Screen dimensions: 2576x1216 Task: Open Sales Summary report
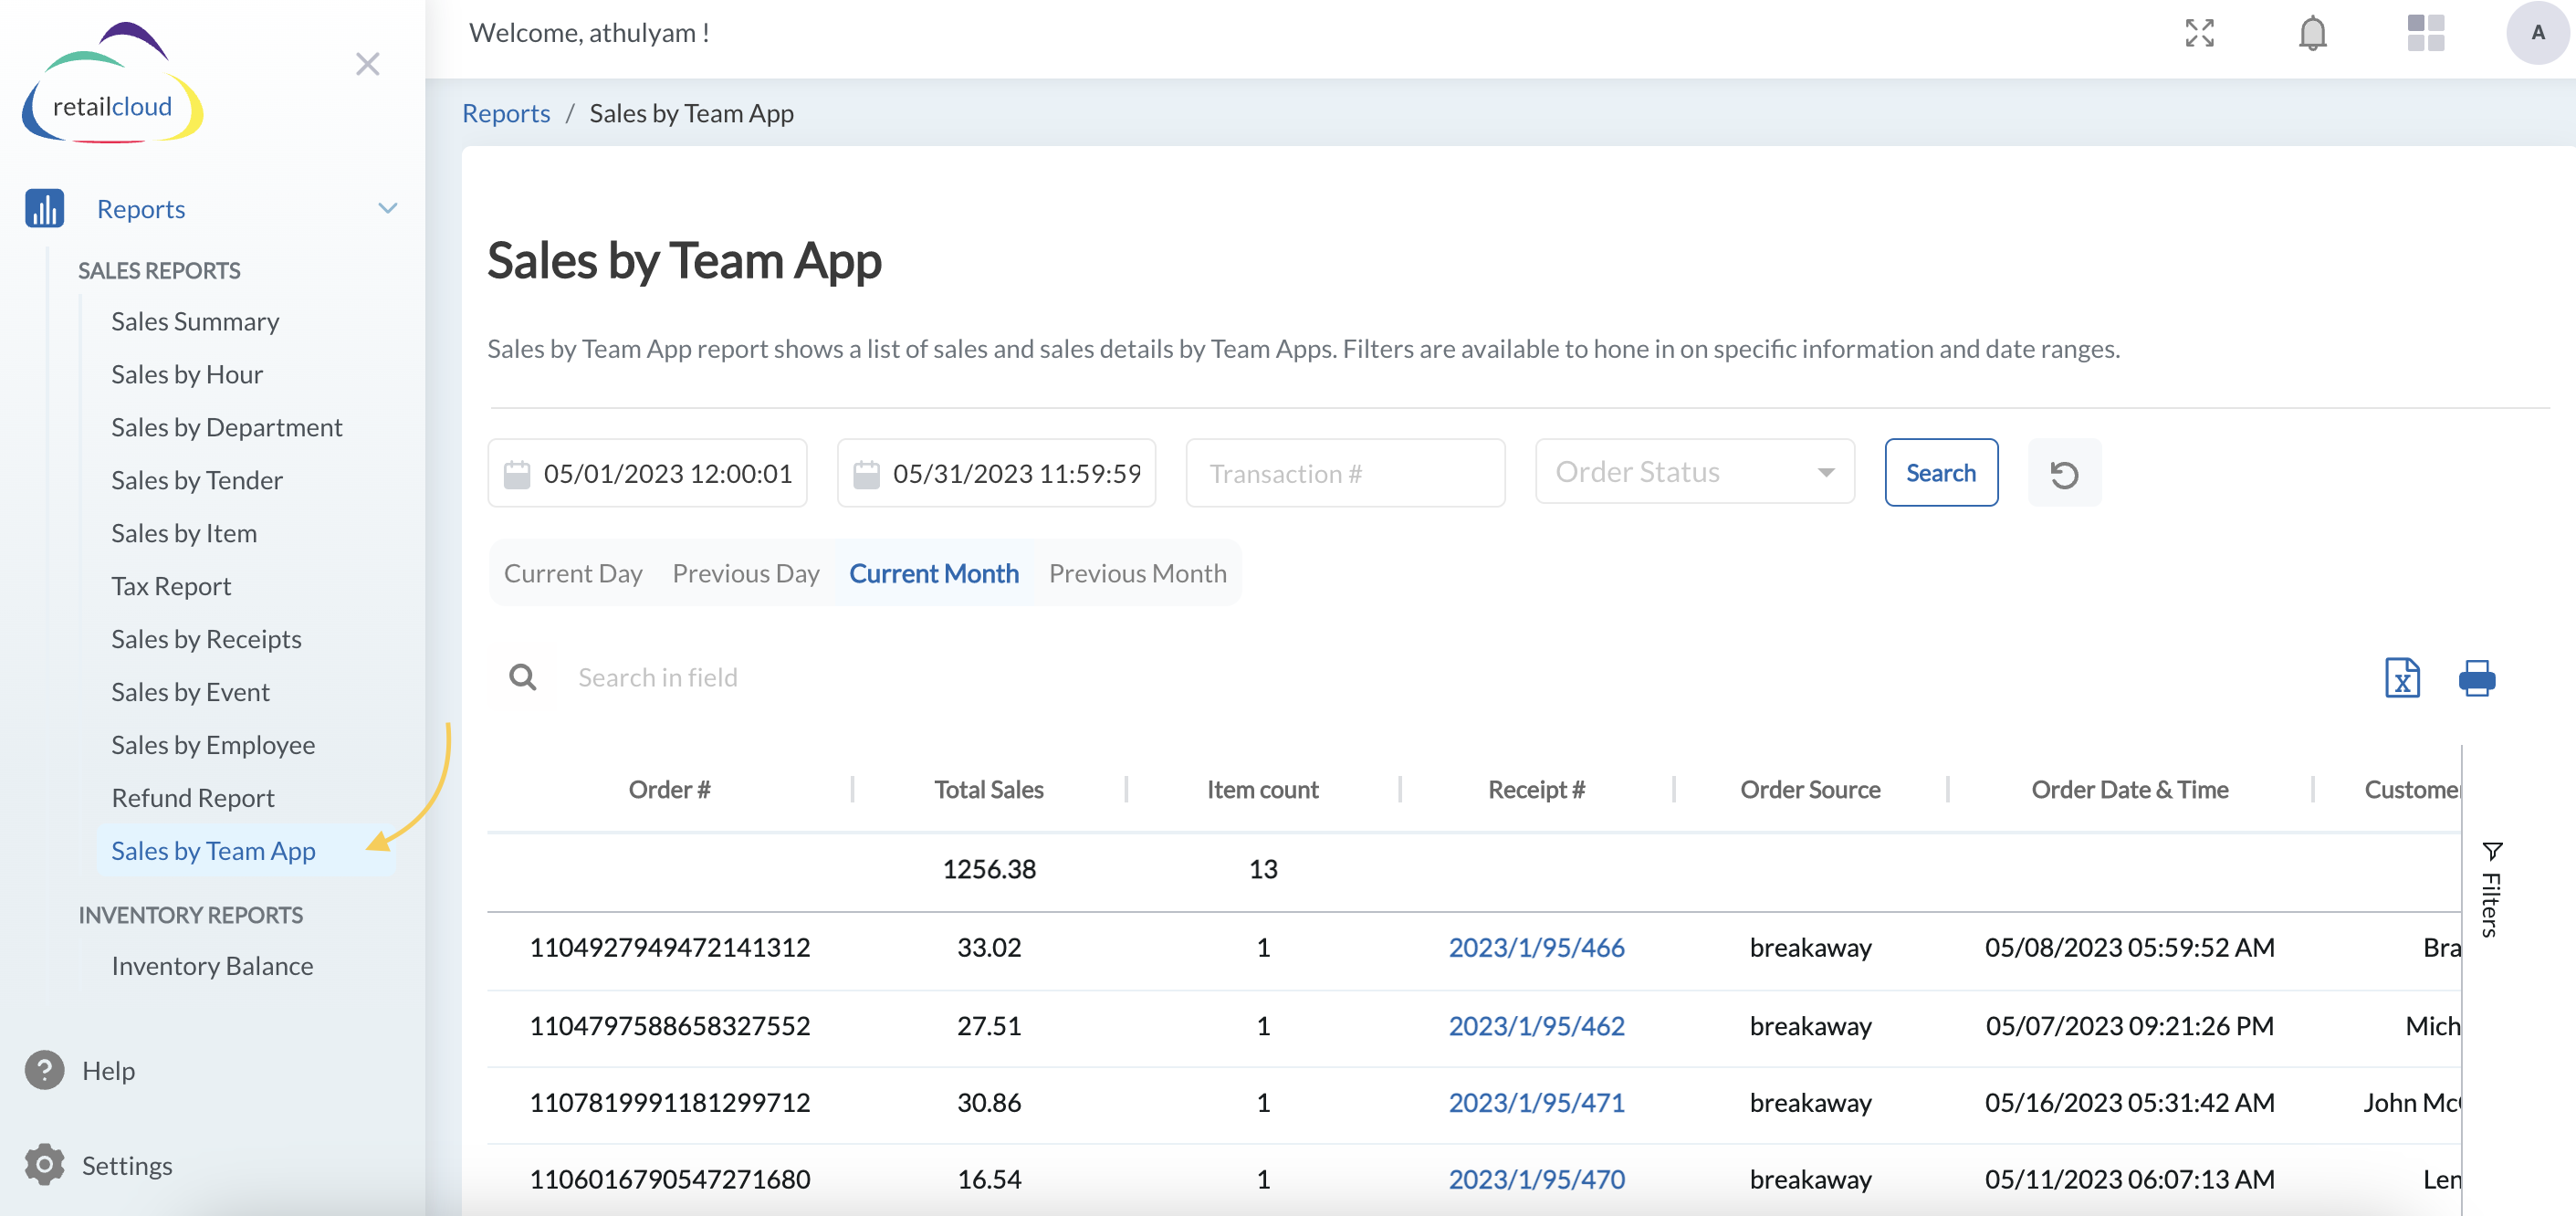click(x=195, y=321)
